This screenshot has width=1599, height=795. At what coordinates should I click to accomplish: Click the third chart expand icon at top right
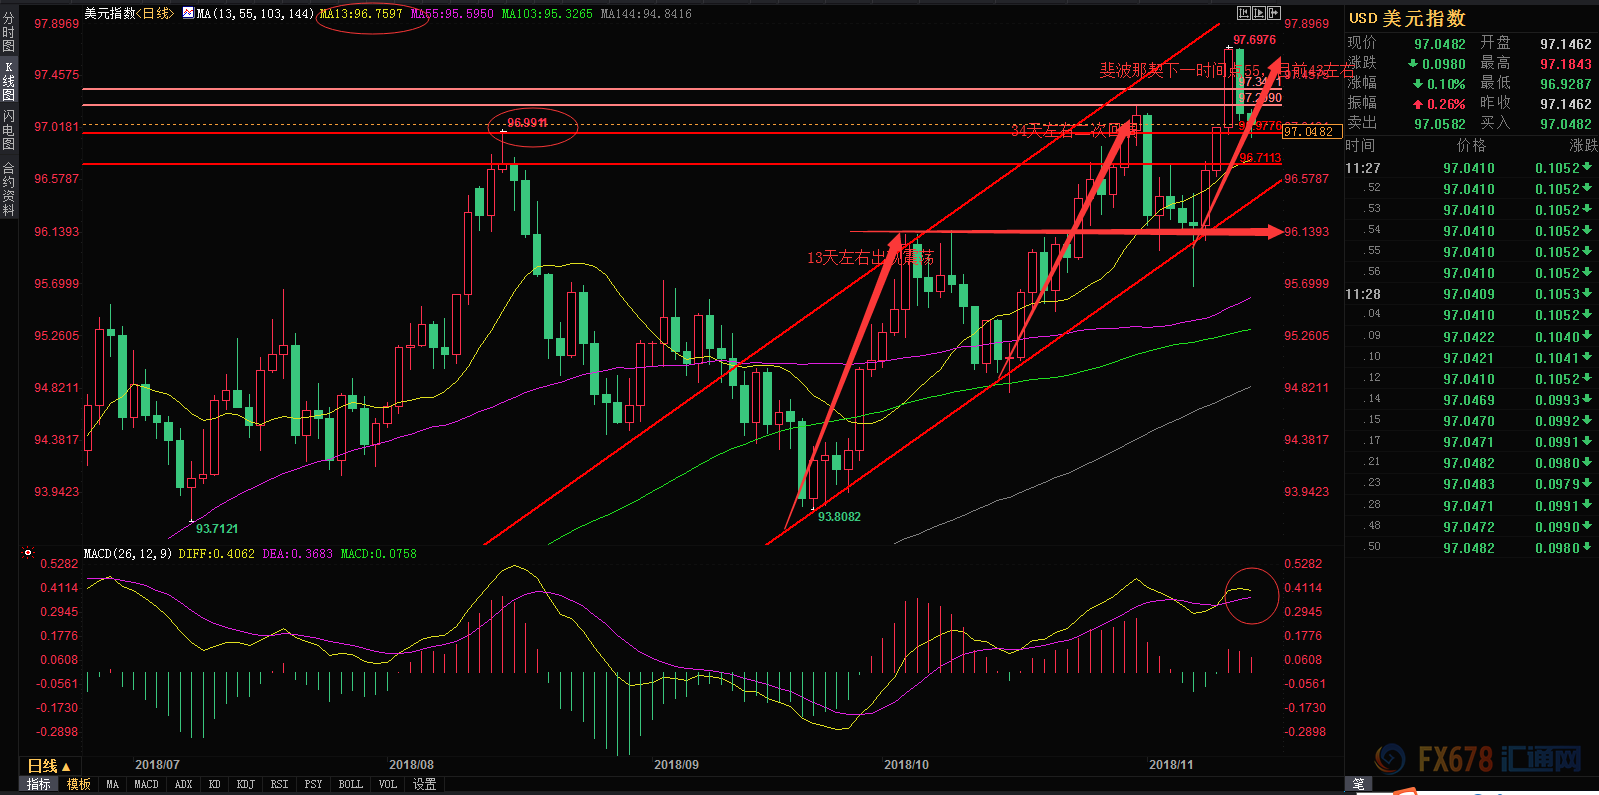(x=1274, y=13)
